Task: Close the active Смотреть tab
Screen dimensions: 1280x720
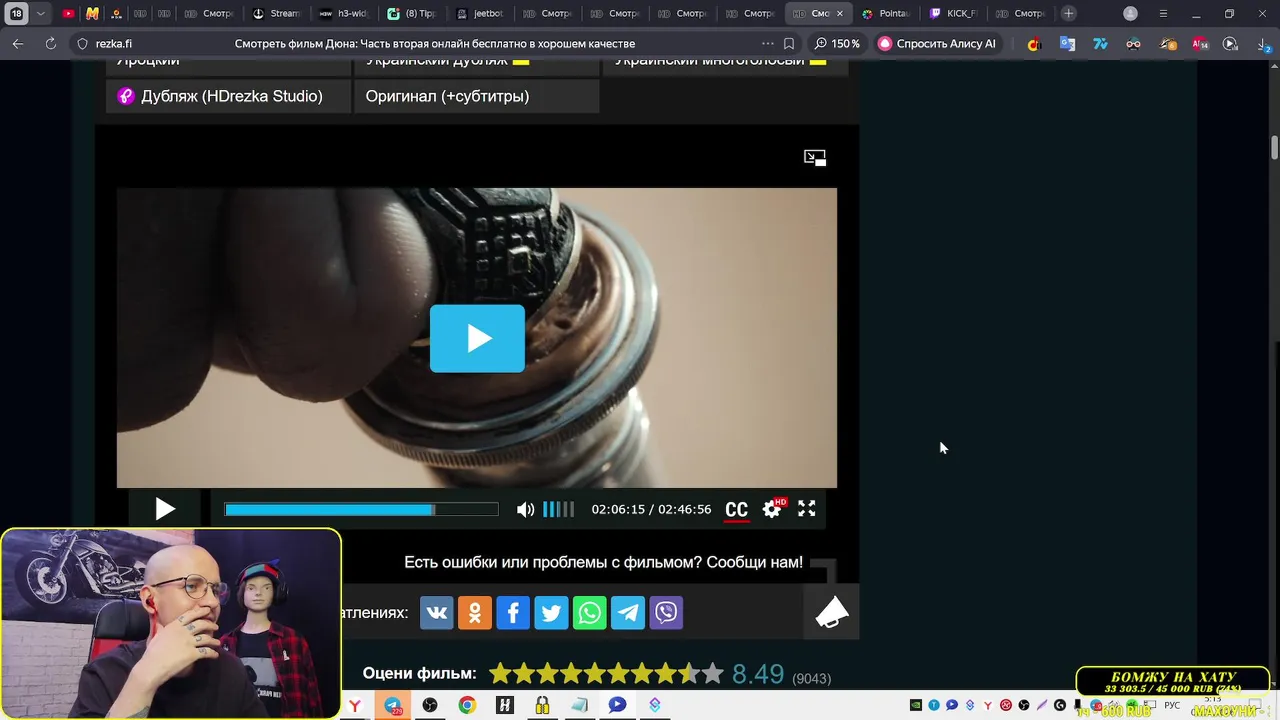Action: coord(840,14)
